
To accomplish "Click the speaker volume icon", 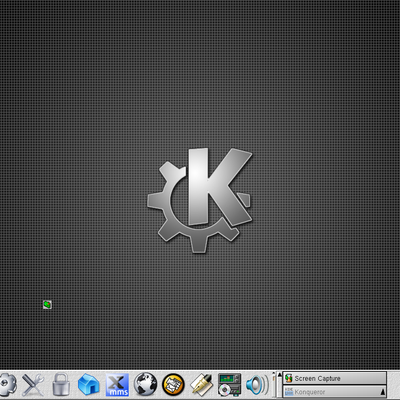I will point(257,384).
